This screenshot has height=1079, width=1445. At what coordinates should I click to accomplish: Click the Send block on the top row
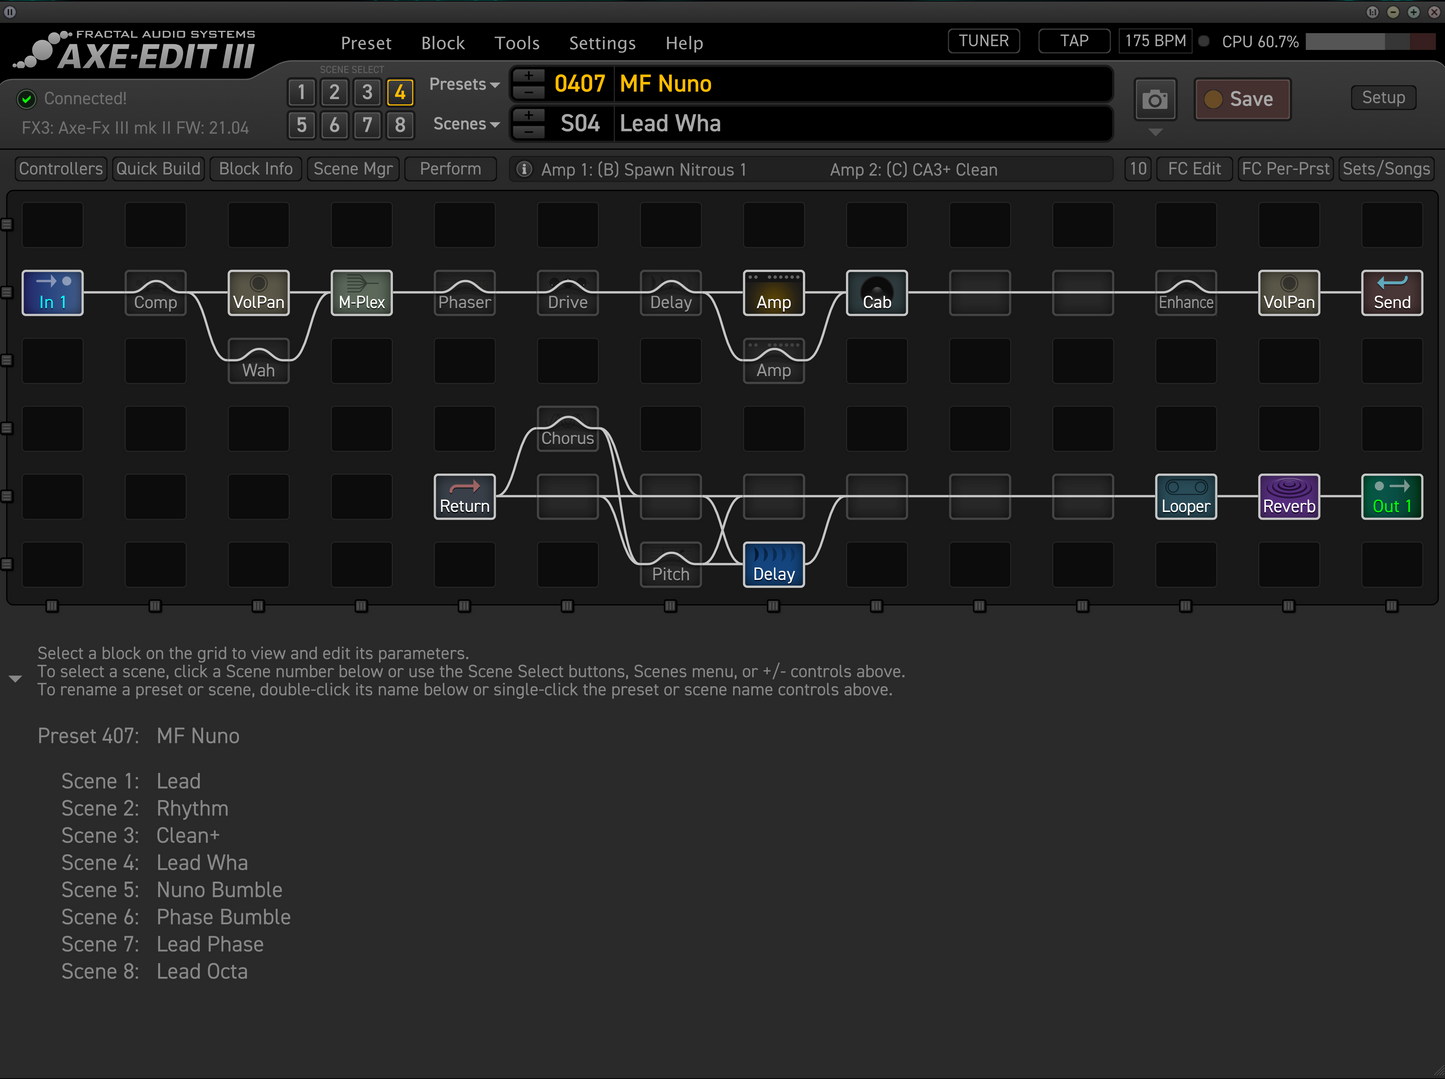click(1391, 293)
